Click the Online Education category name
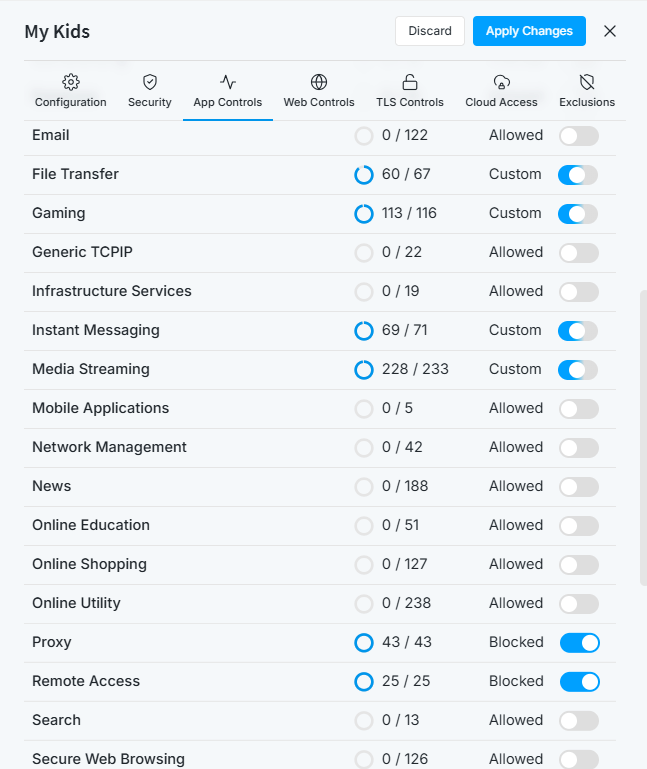The width and height of the screenshot is (647, 769). [x=91, y=525]
